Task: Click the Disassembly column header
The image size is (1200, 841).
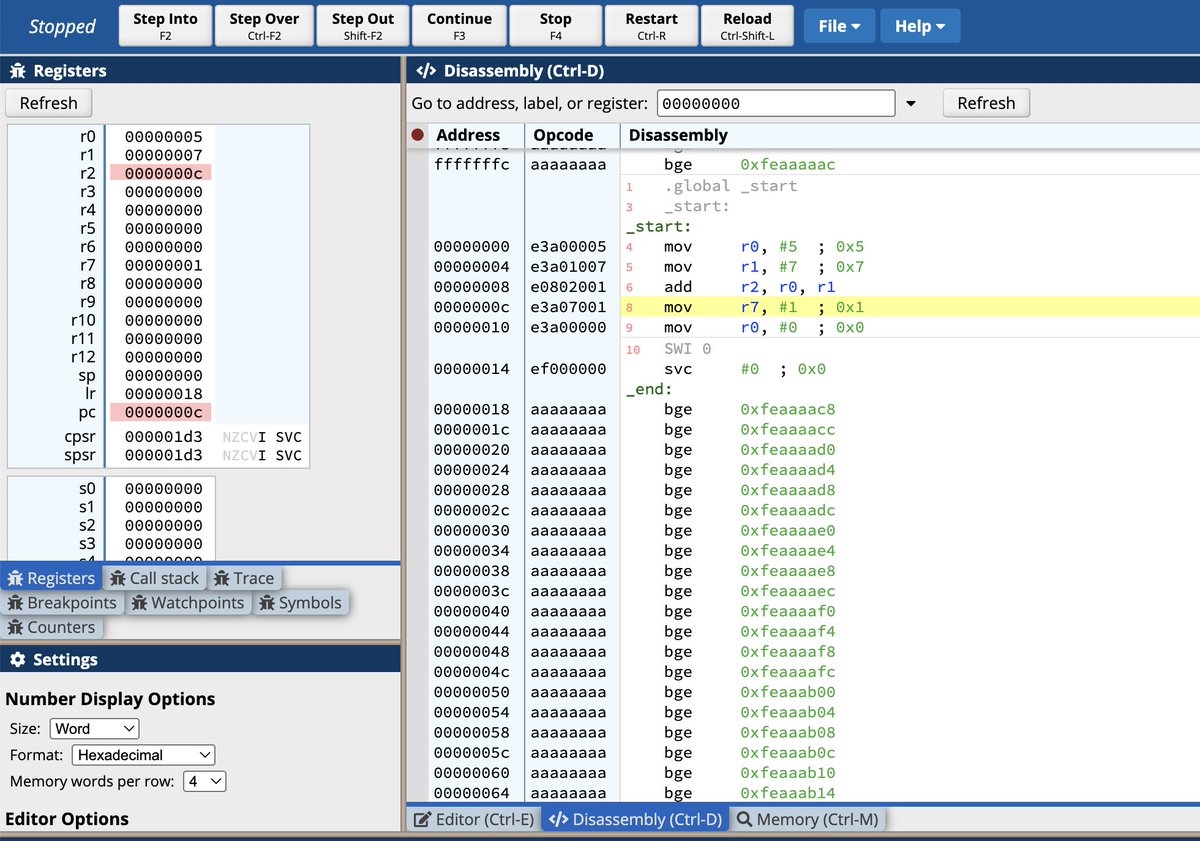Action: pos(678,135)
